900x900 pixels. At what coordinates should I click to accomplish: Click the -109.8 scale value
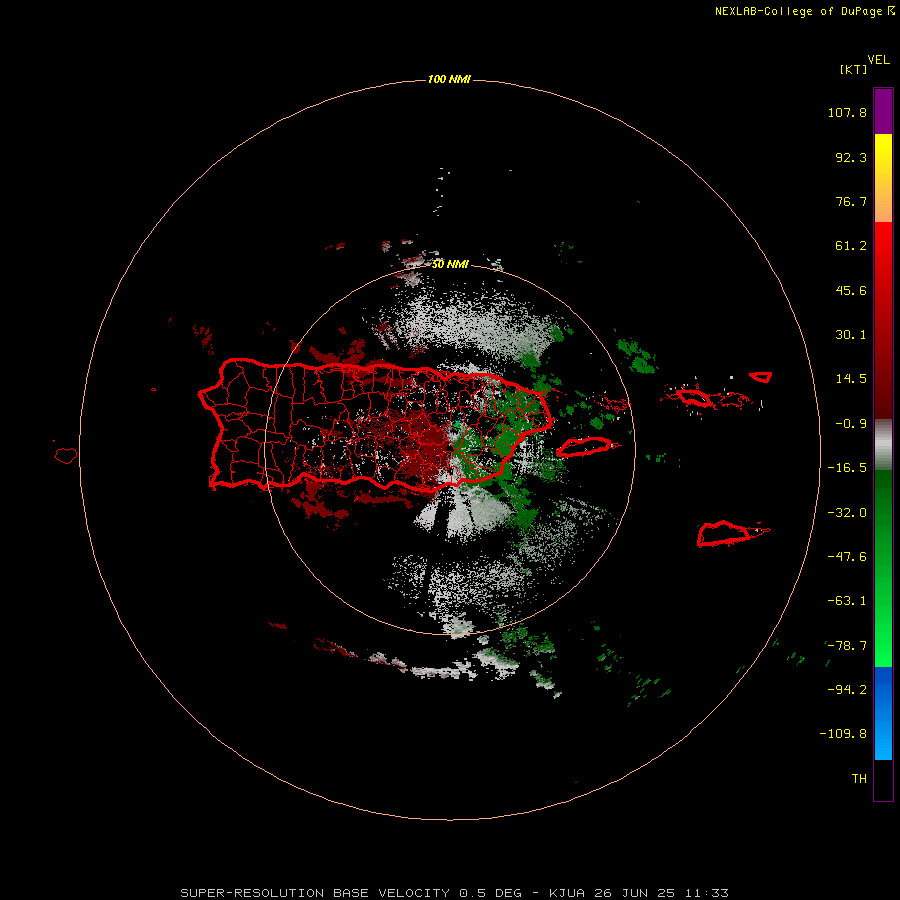click(843, 734)
